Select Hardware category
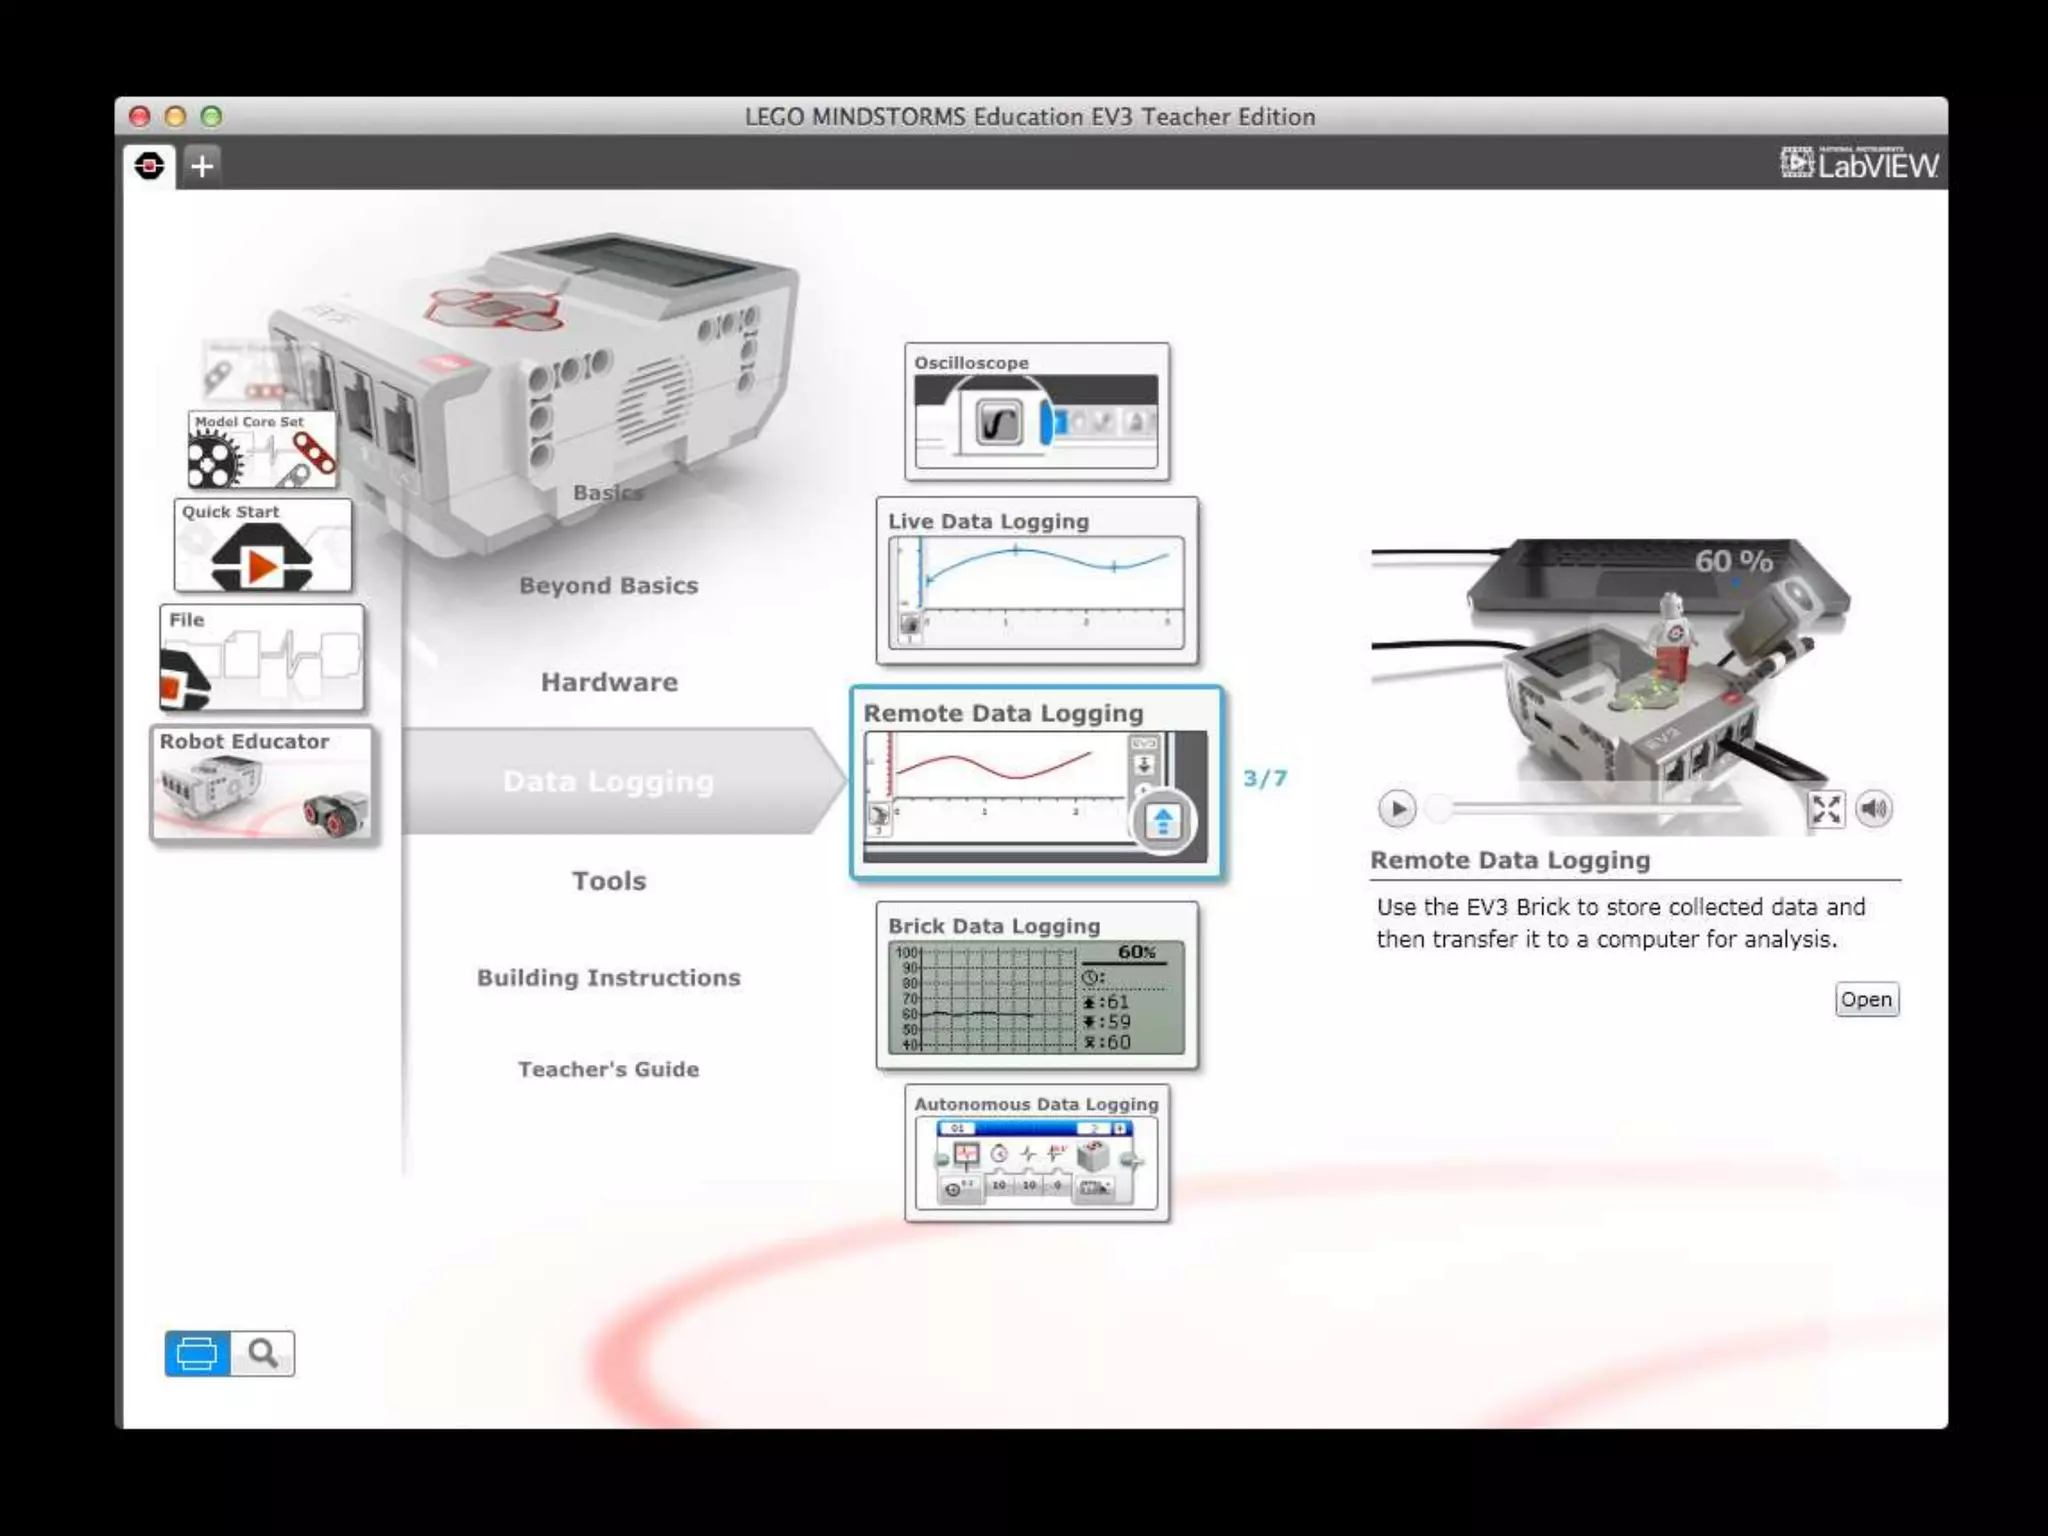Viewport: 2048px width, 1536px height. (x=609, y=682)
